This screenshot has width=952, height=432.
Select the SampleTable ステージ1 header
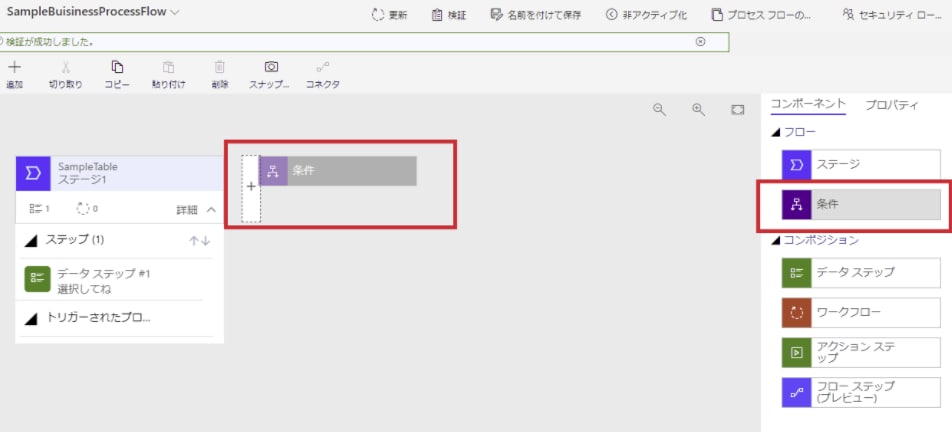(x=120, y=174)
